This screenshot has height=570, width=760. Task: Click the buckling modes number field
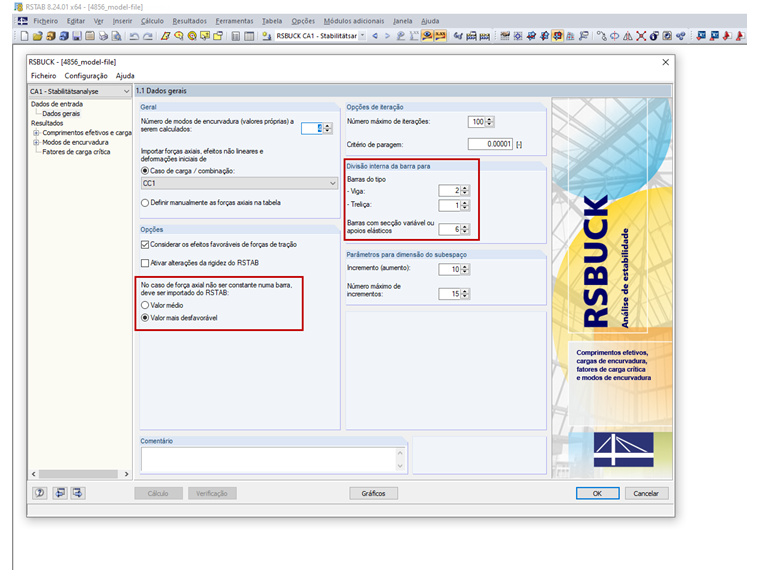pyautogui.click(x=312, y=128)
